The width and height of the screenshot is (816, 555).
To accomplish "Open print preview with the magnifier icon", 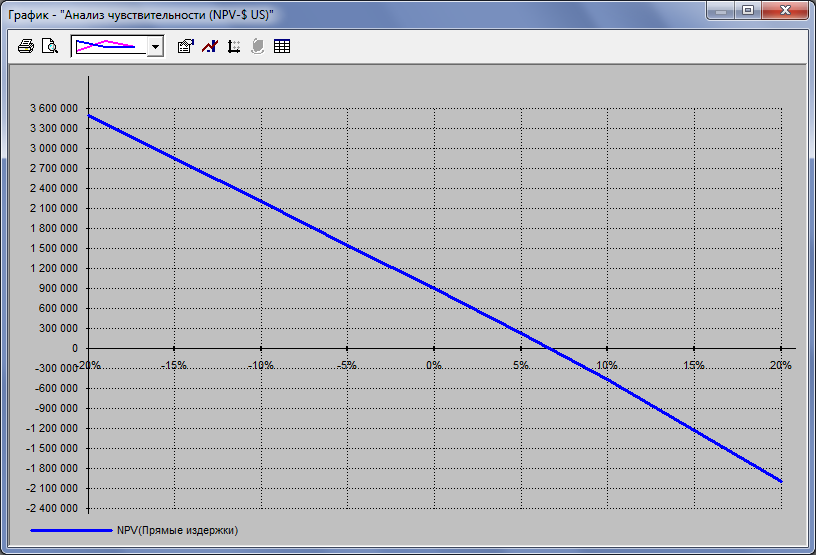I will tap(49, 46).
